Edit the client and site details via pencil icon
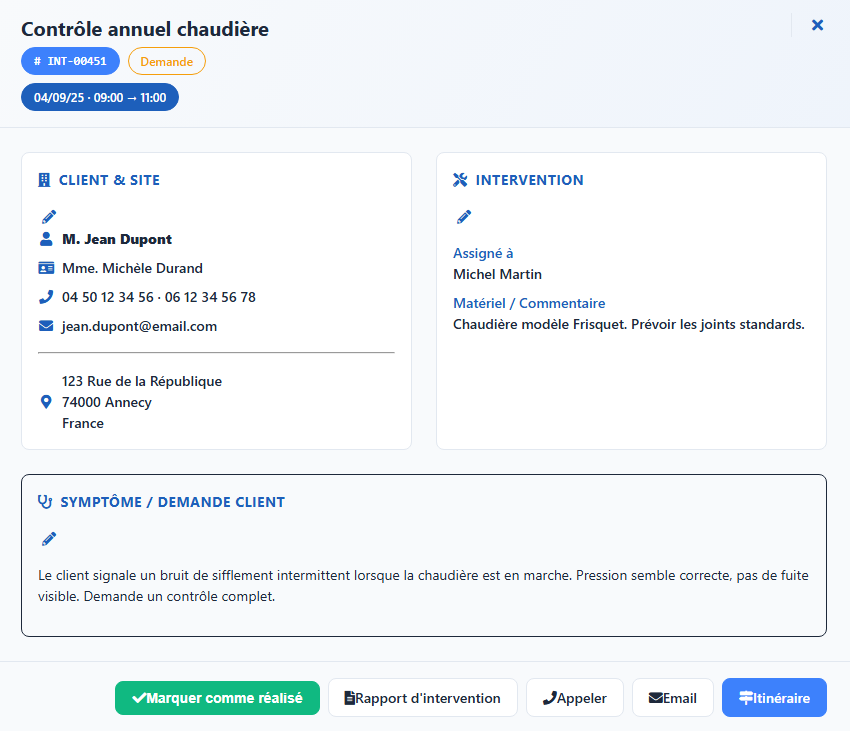850x731 pixels. click(x=48, y=216)
